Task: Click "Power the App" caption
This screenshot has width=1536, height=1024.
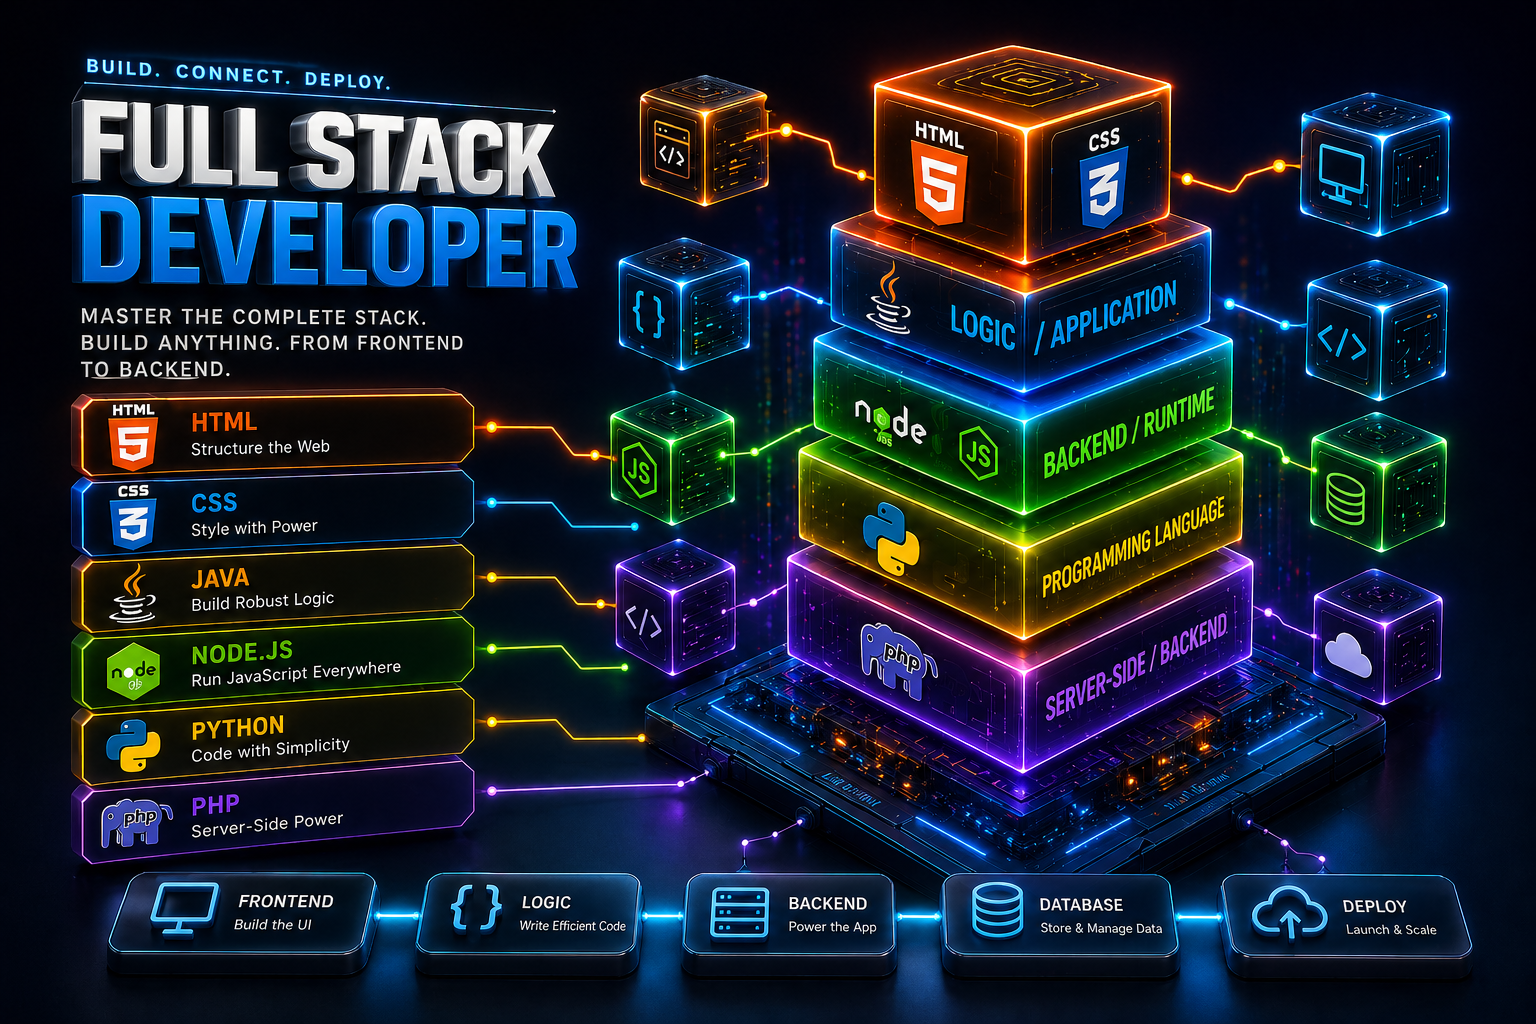Action: 832,927
